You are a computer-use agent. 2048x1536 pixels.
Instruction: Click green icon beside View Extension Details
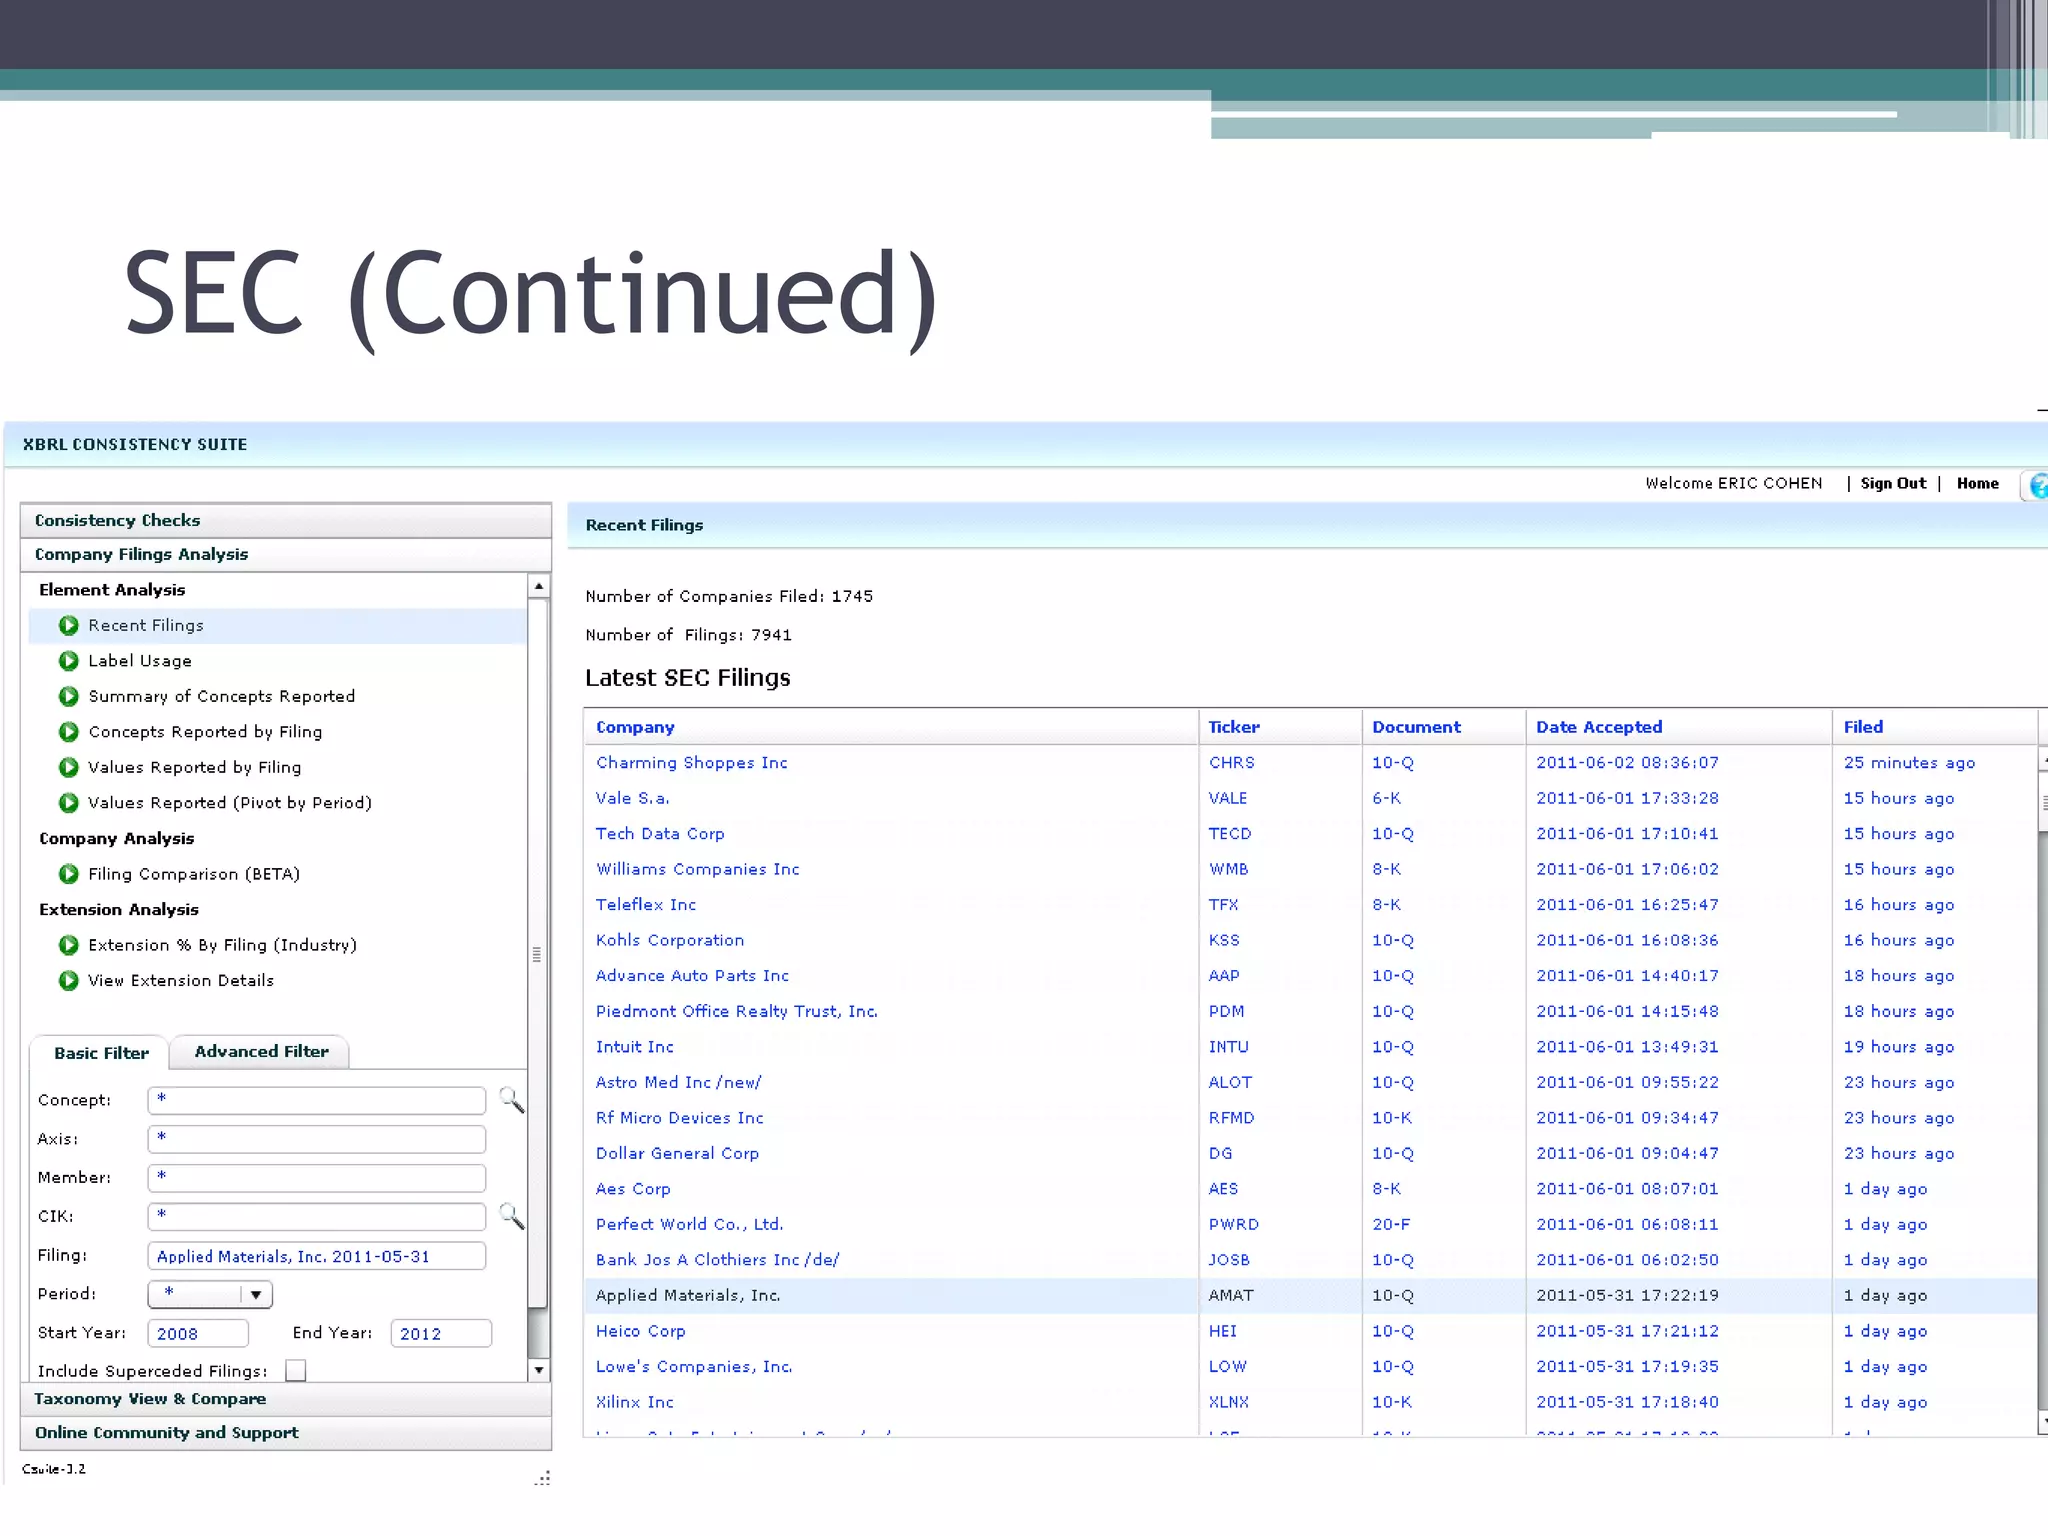click(x=68, y=980)
